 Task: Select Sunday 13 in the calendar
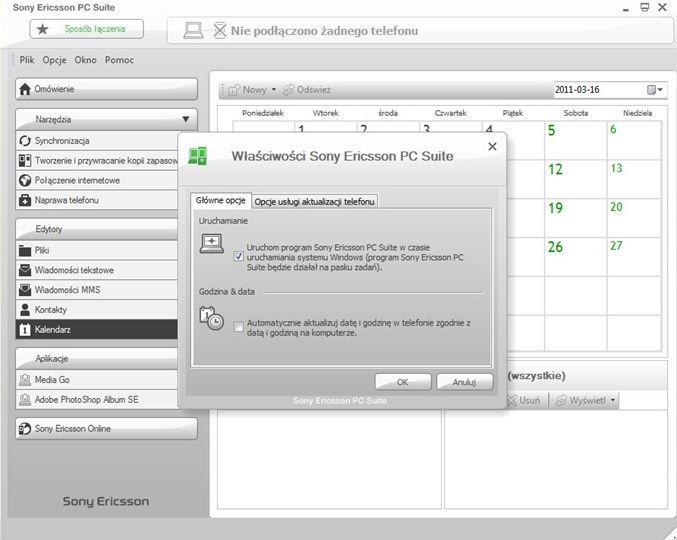click(634, 179)
